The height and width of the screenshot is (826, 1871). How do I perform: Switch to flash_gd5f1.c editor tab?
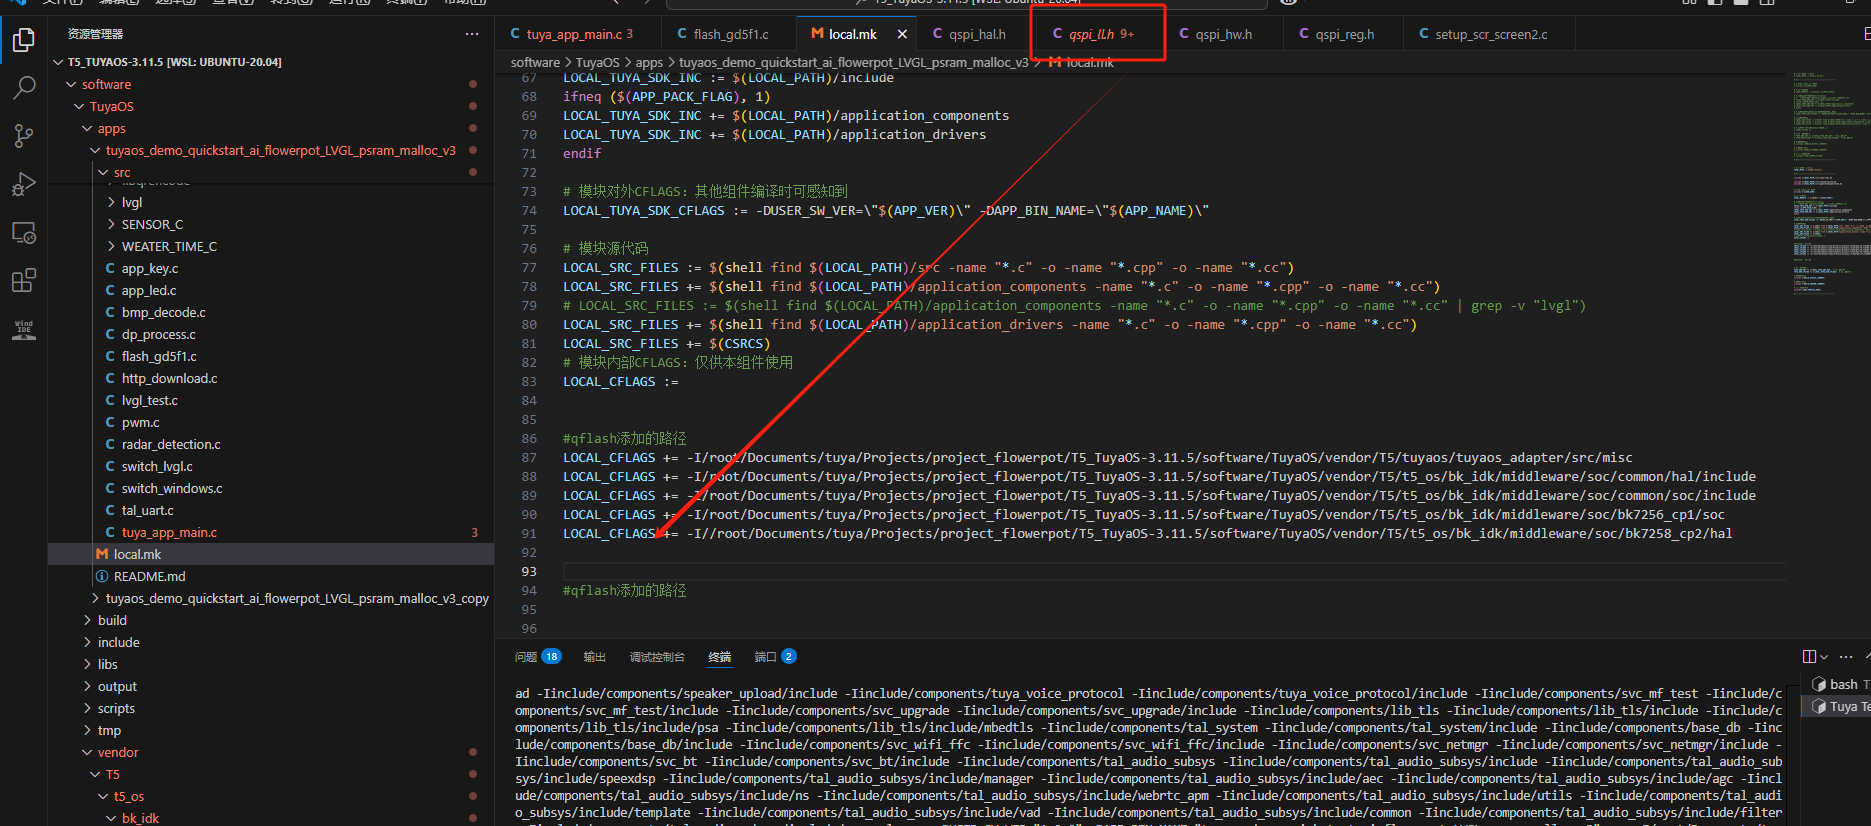(x=730, y=34)
